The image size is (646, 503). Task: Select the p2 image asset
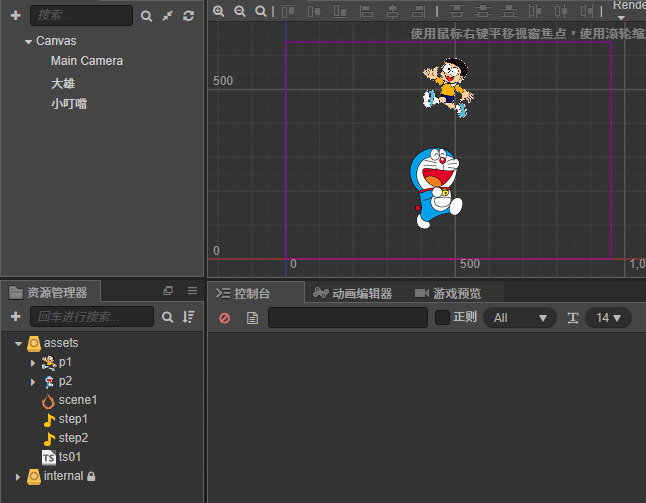[65, 381]
